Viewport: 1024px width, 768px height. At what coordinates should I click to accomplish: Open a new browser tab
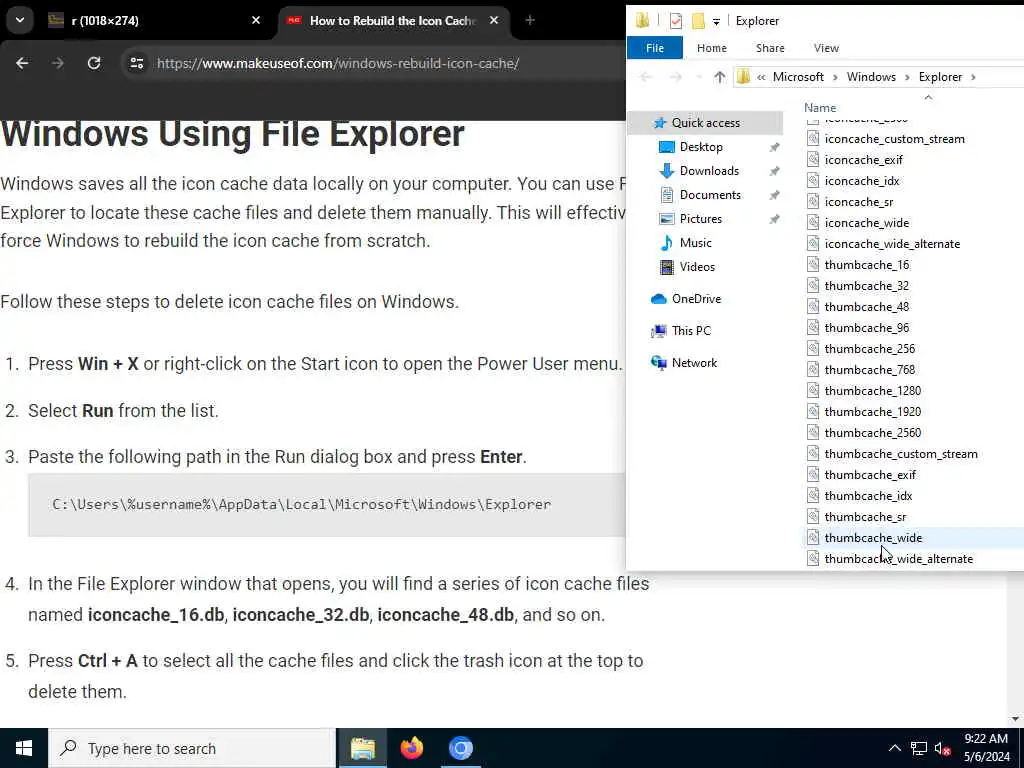tap(530, 20)
